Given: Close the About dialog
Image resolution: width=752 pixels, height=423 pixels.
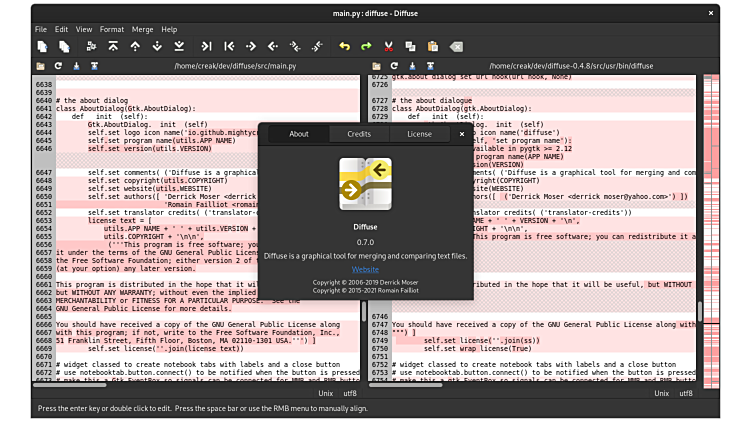Looking at the screenshot, I should point(461,134).
